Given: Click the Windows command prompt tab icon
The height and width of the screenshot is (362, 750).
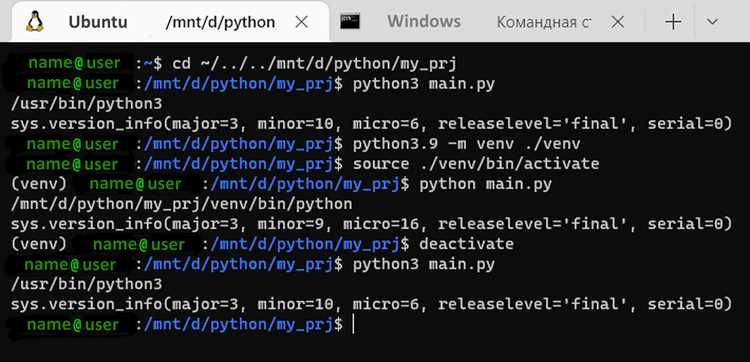Looking at the screenshot, I should point(350,22).
